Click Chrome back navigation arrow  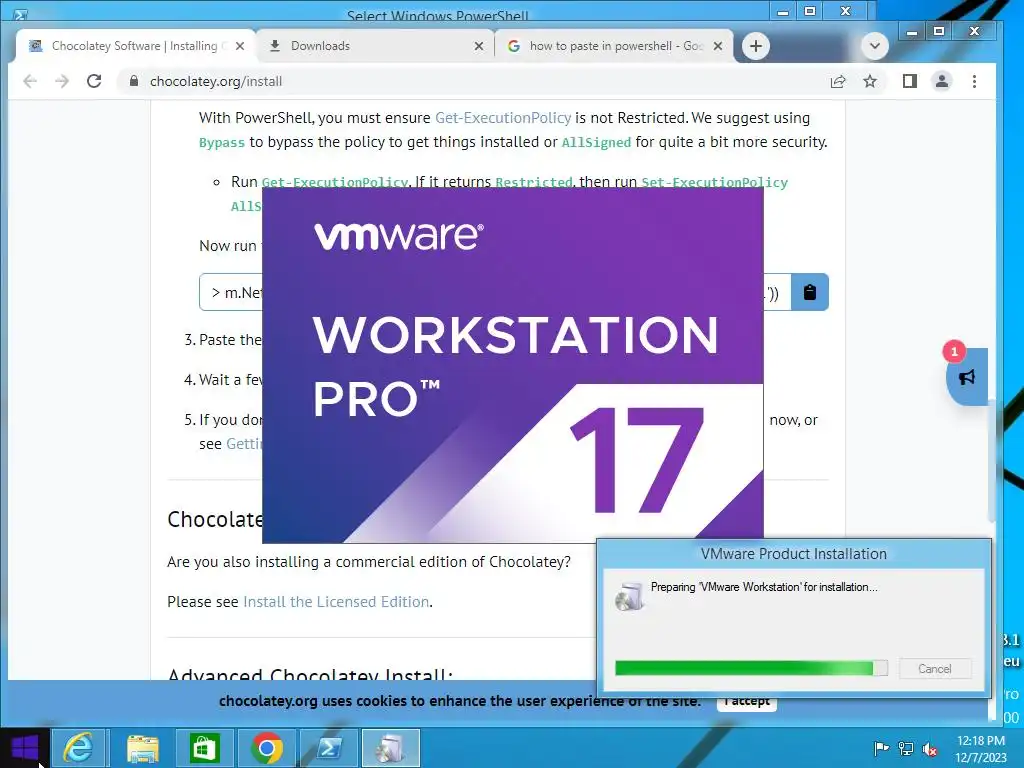pos(30,81)
